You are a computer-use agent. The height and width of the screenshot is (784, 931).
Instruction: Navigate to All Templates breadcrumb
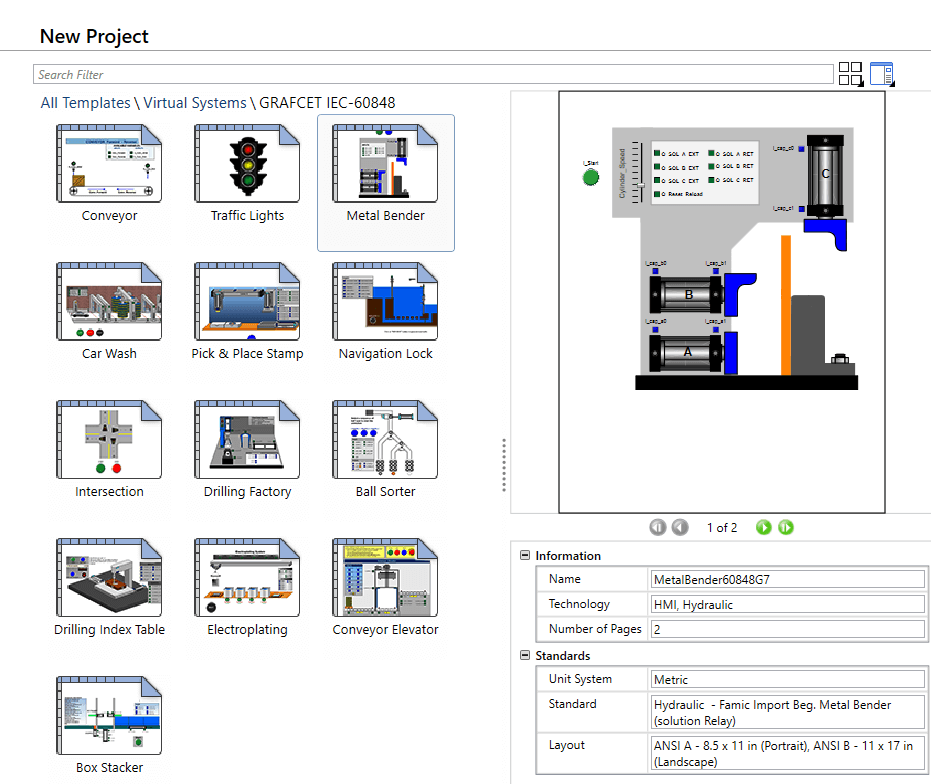85,103
